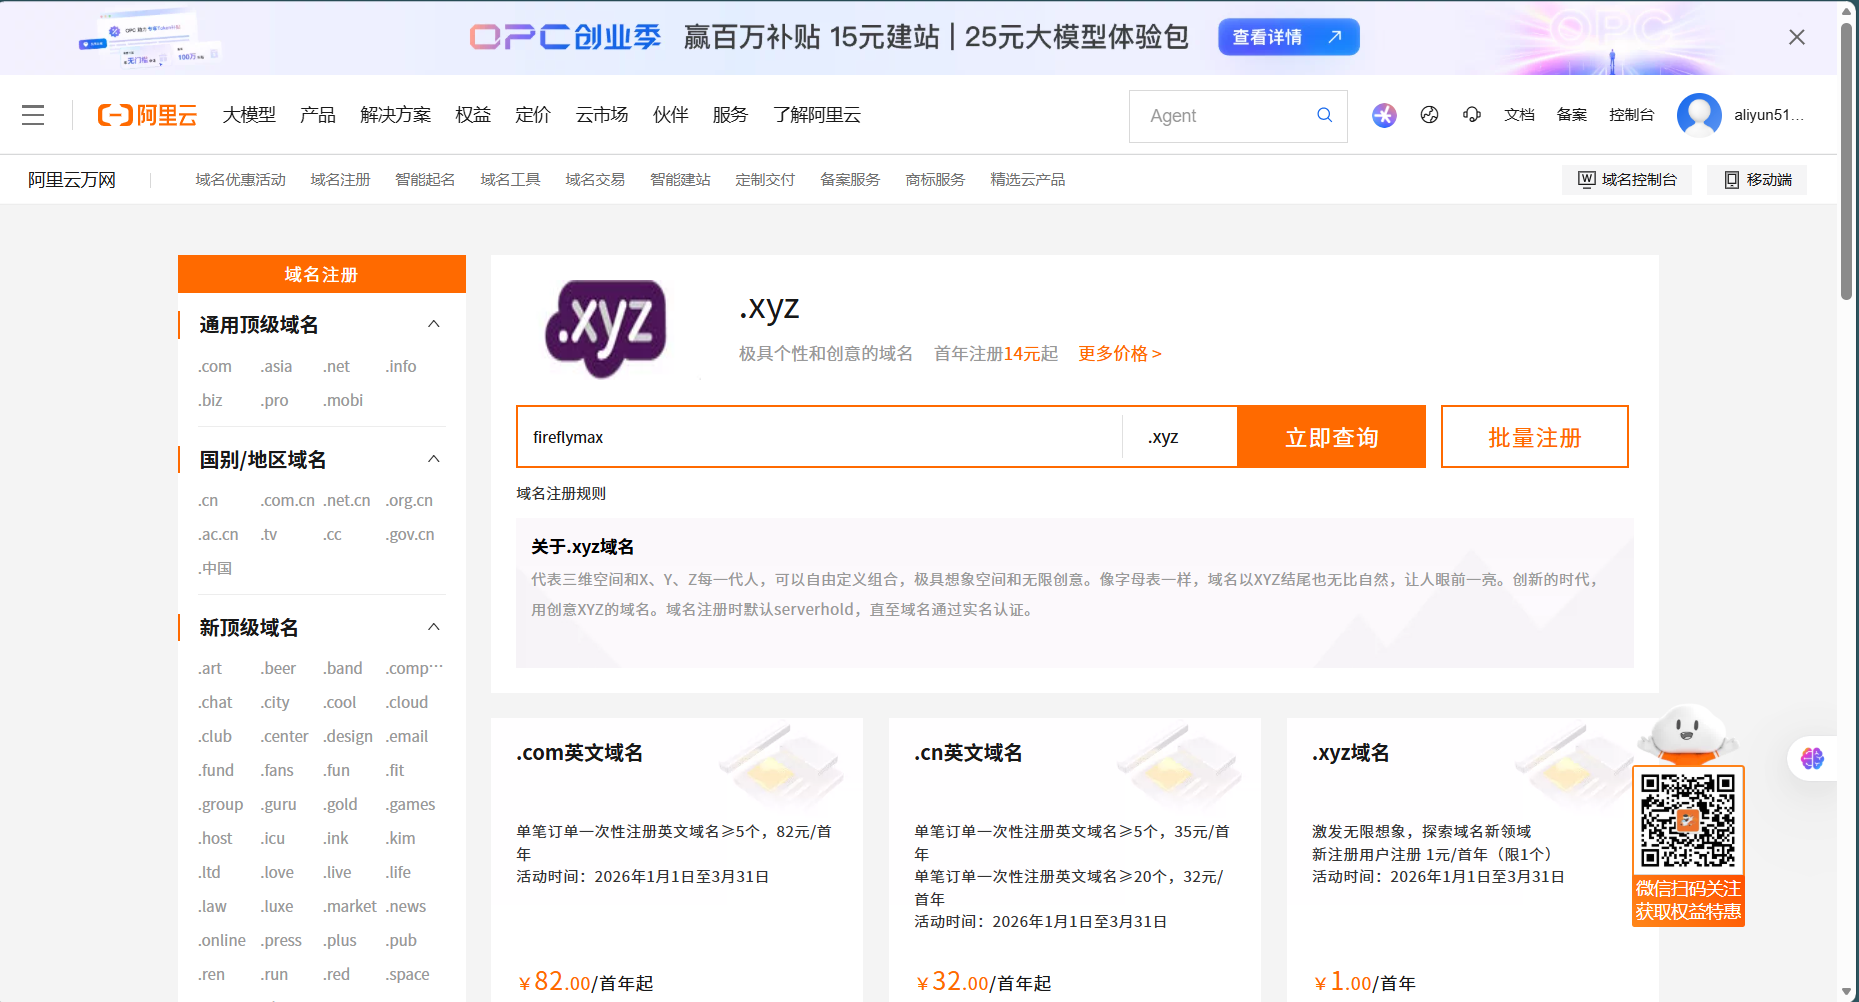Image resolution: width=1859 pixels, height=1002 pixels.
Task: Open the 域名注册规则 link
Action: [x=561, y=493]
